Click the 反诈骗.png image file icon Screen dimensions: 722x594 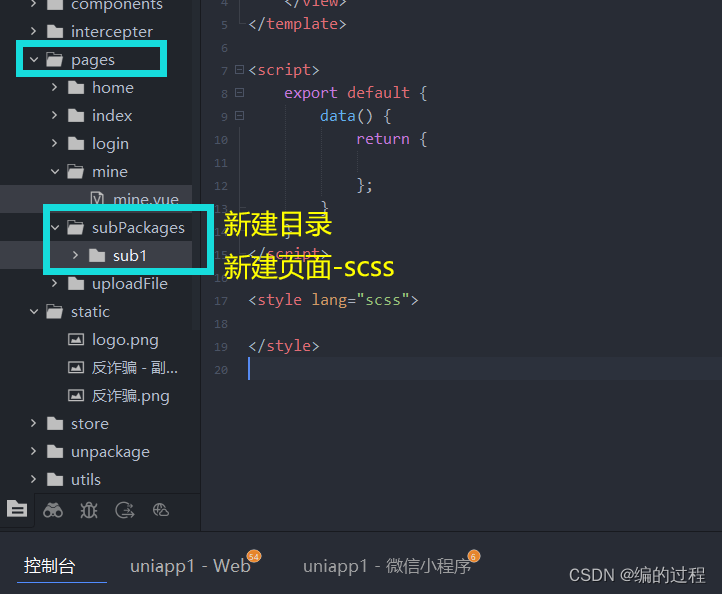coord(76,396)
